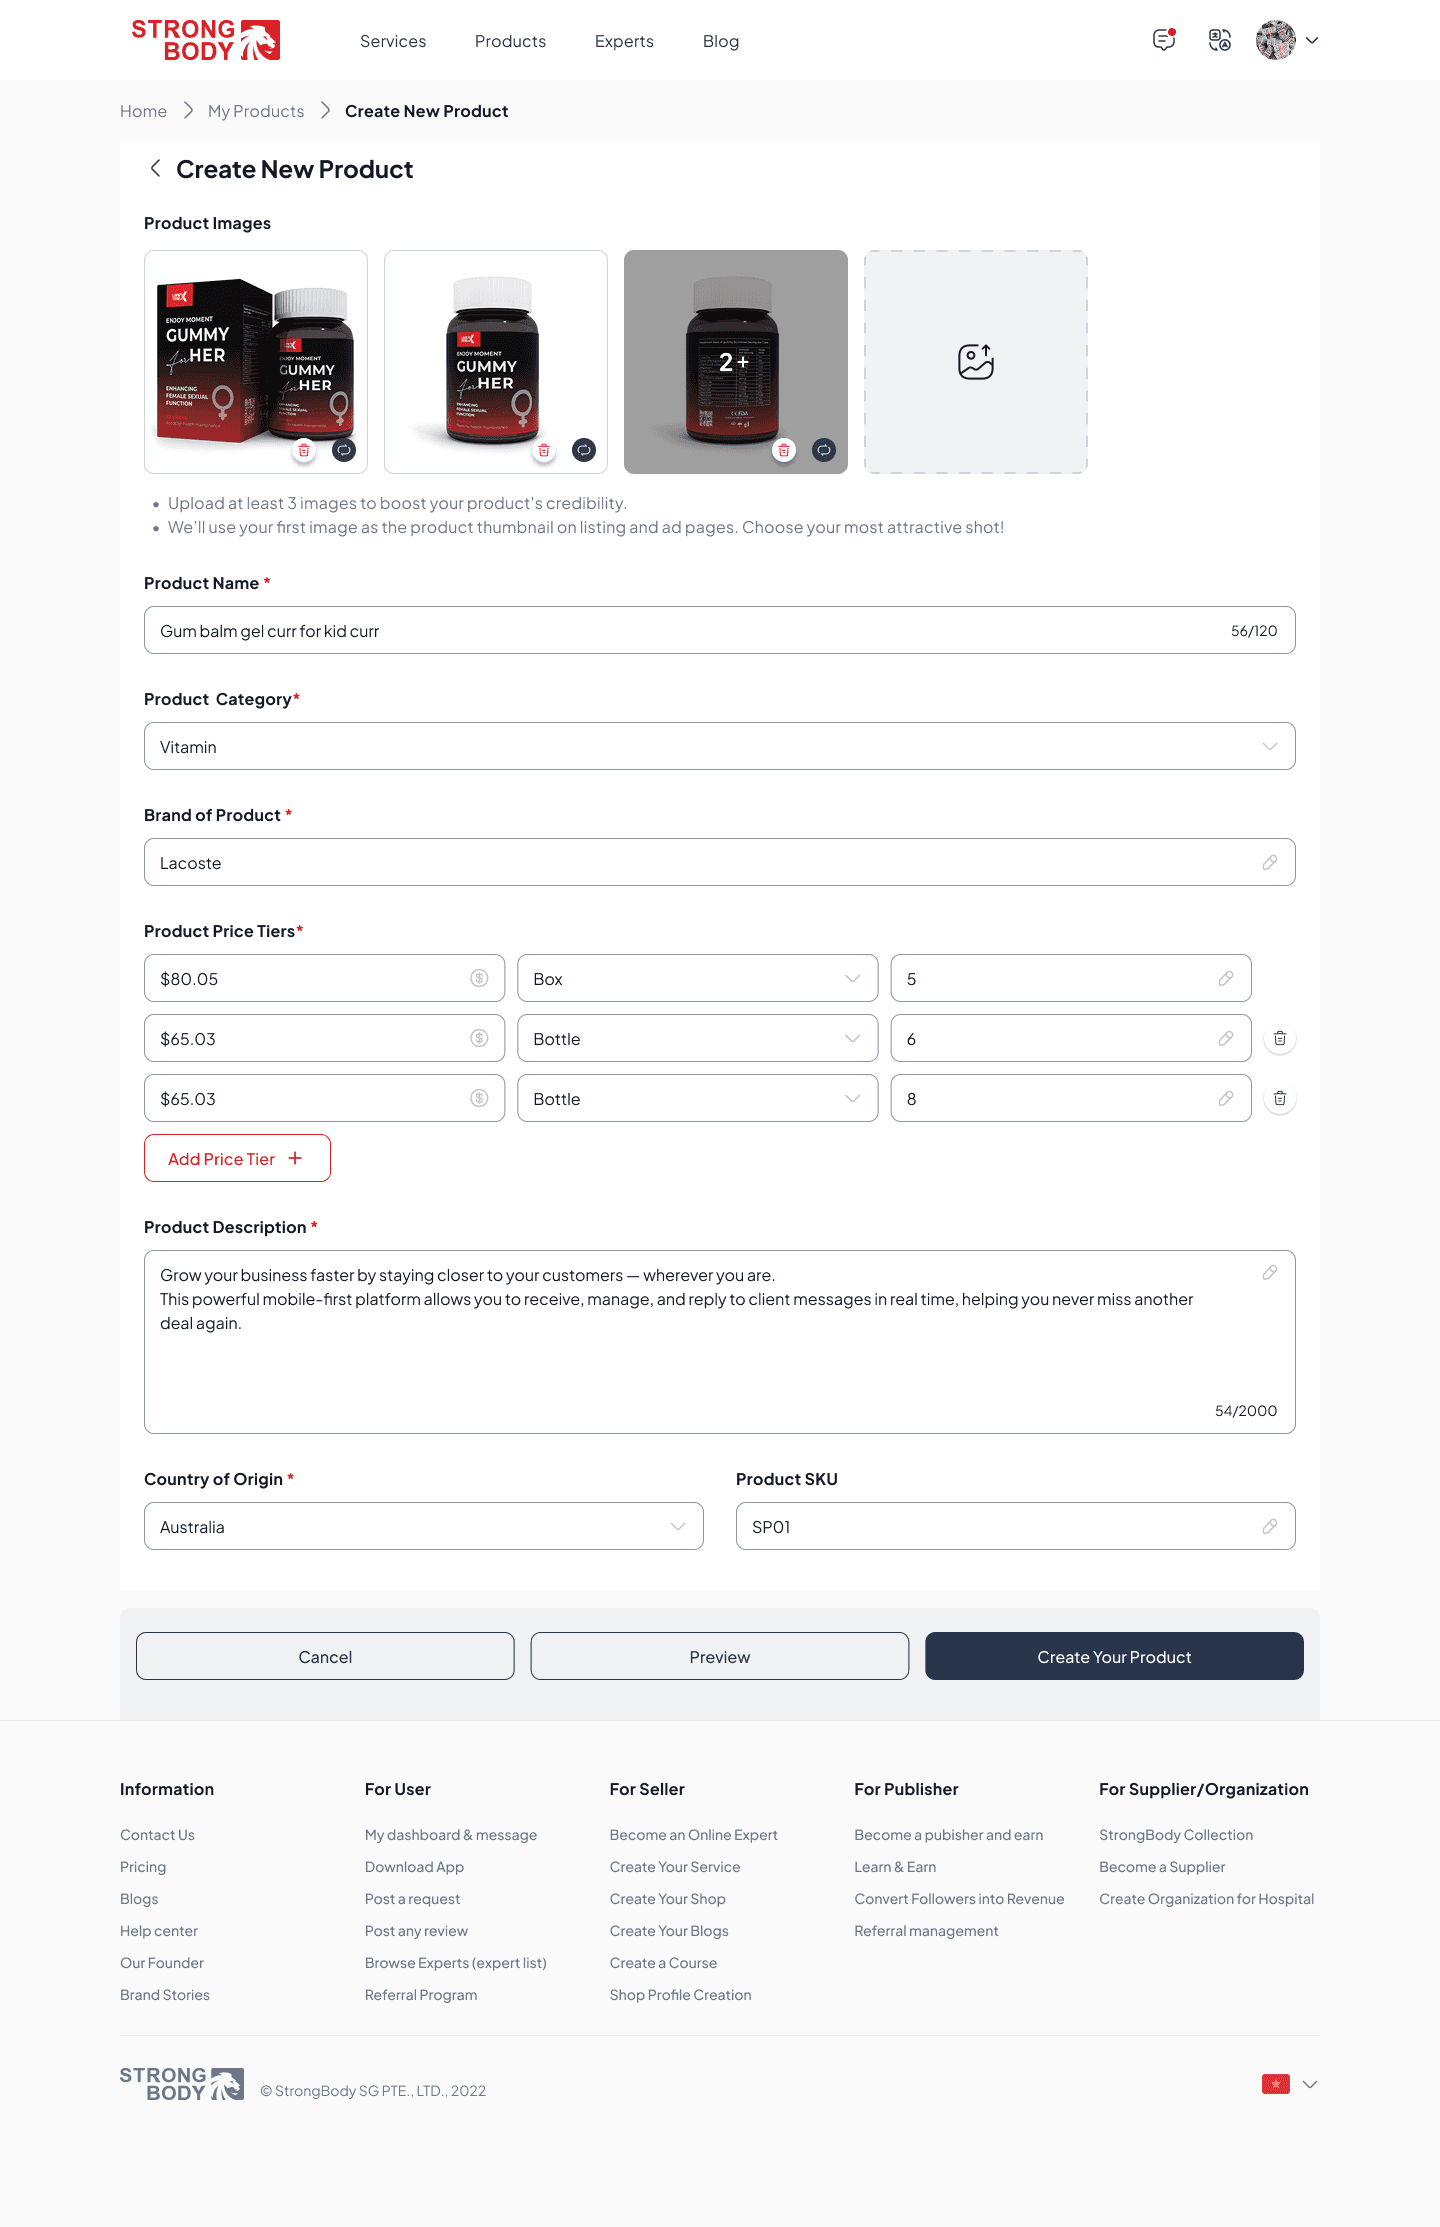Open Pricing footer link

coord(143,1867)
